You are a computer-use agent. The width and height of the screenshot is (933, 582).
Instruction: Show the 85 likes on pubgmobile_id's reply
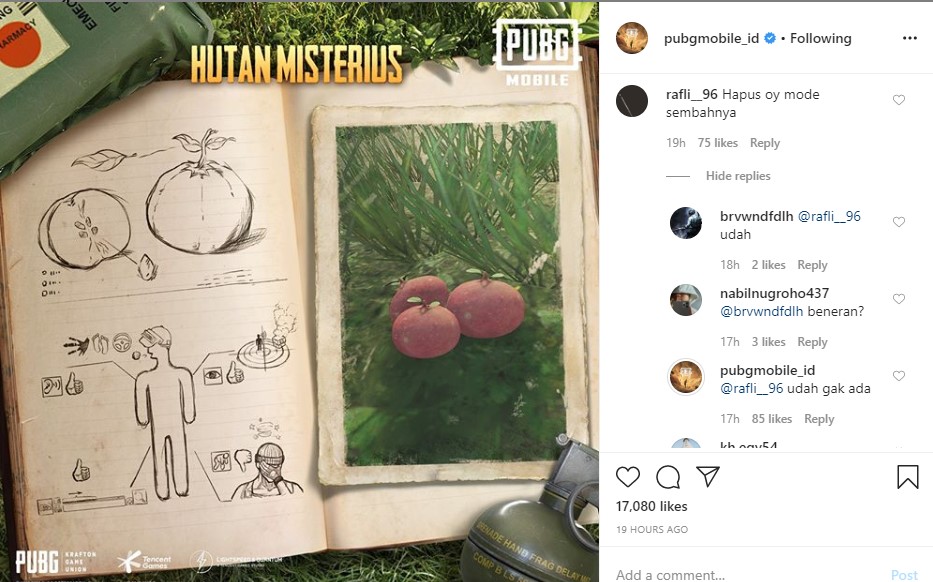(772, 419)
